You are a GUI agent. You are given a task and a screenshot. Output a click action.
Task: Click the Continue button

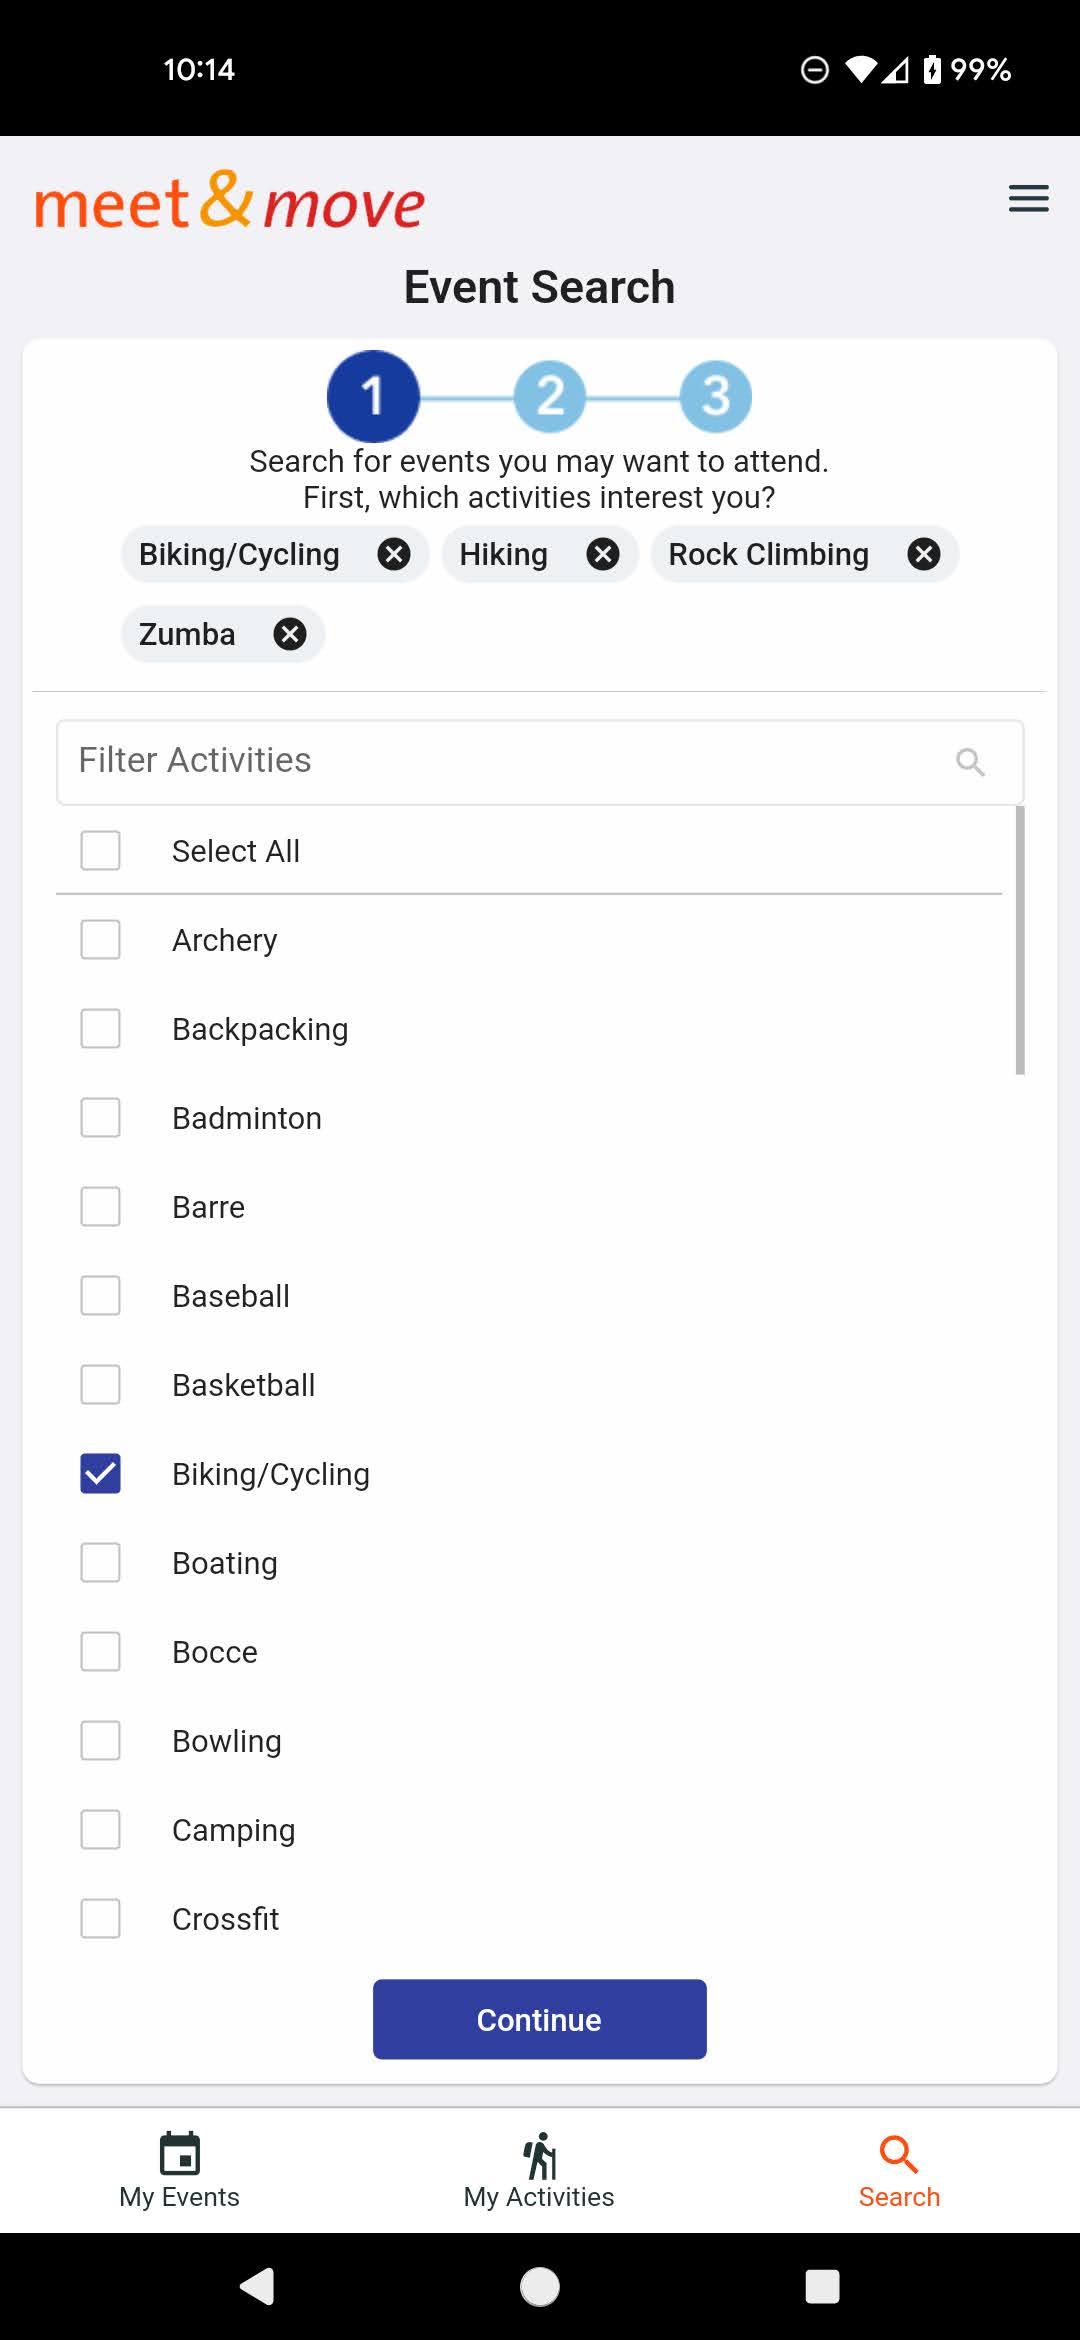[x=540, y=2019]
